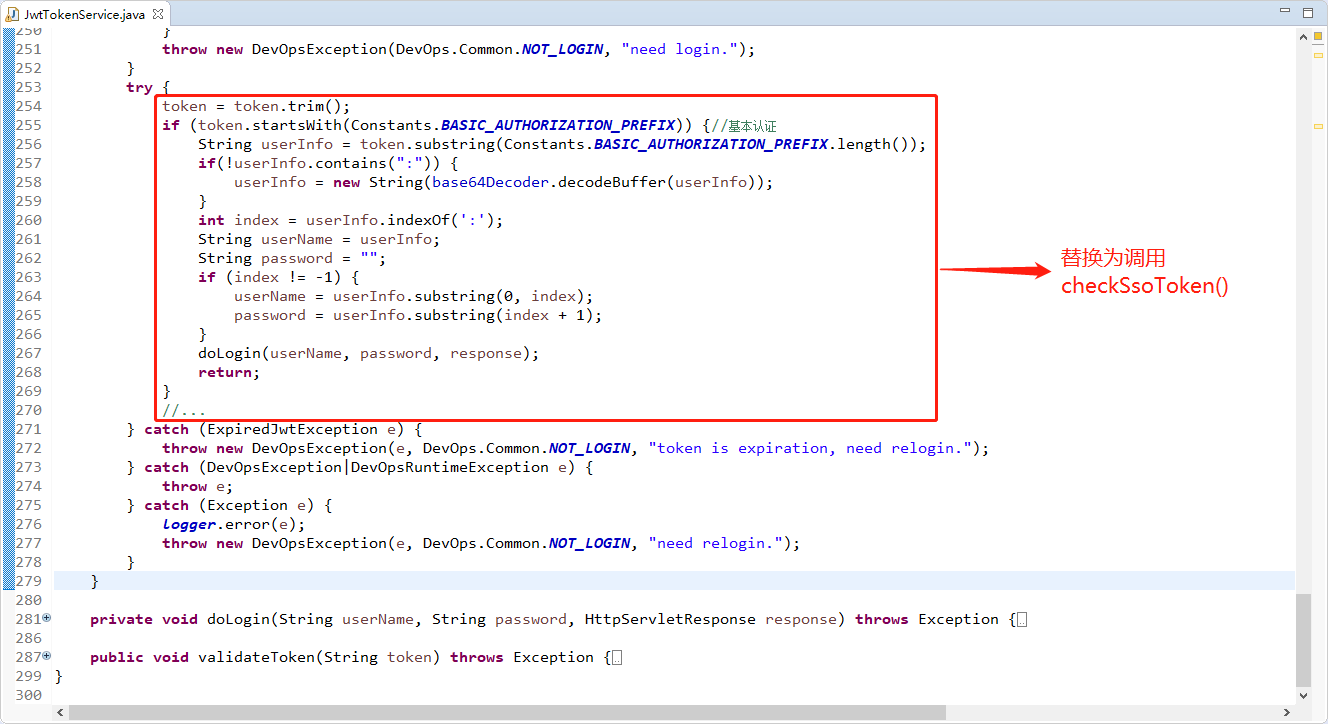Click 'decodeBuffer' method call

click(x=612, y=182)
